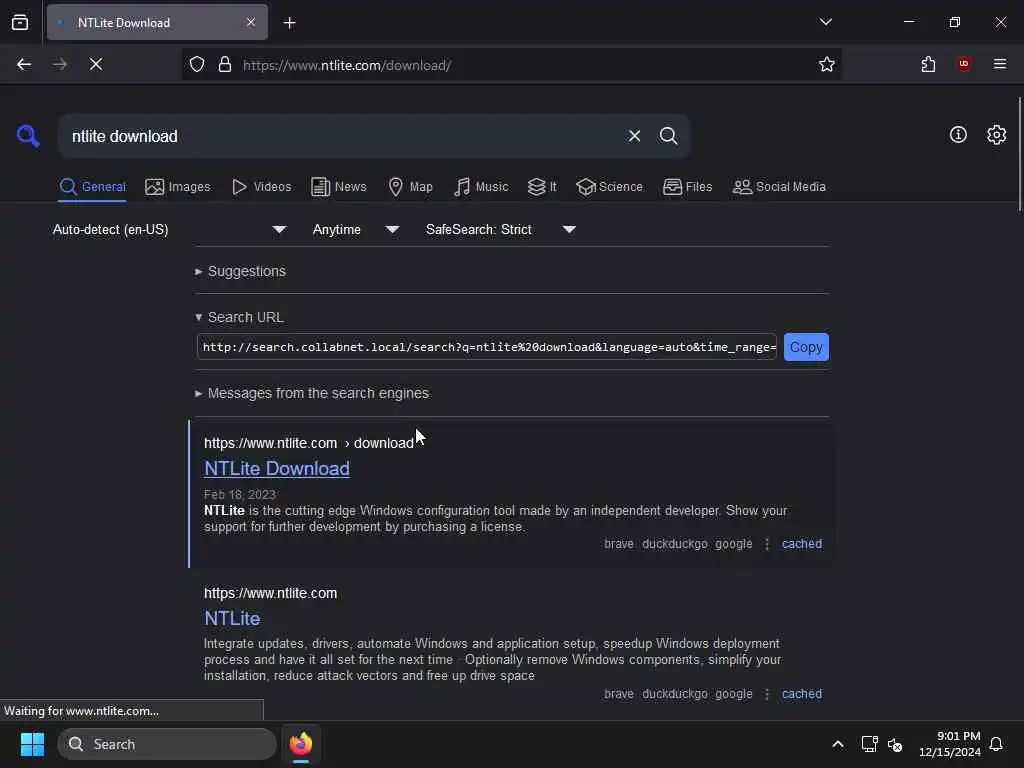Viewport: 1024px width, 768px height.
Task: Click the search URL text field
Action: (x=487, y=347)
